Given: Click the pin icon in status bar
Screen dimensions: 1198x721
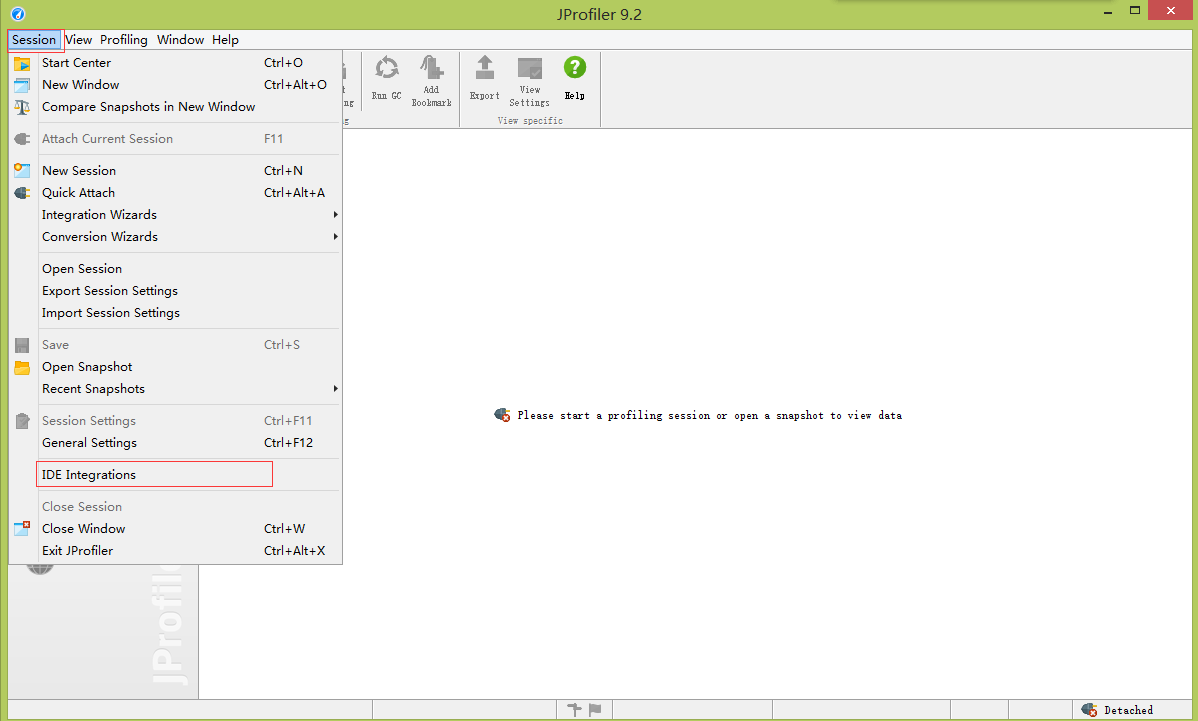Looking at the screenshot, I should click(x=575, y=710).
